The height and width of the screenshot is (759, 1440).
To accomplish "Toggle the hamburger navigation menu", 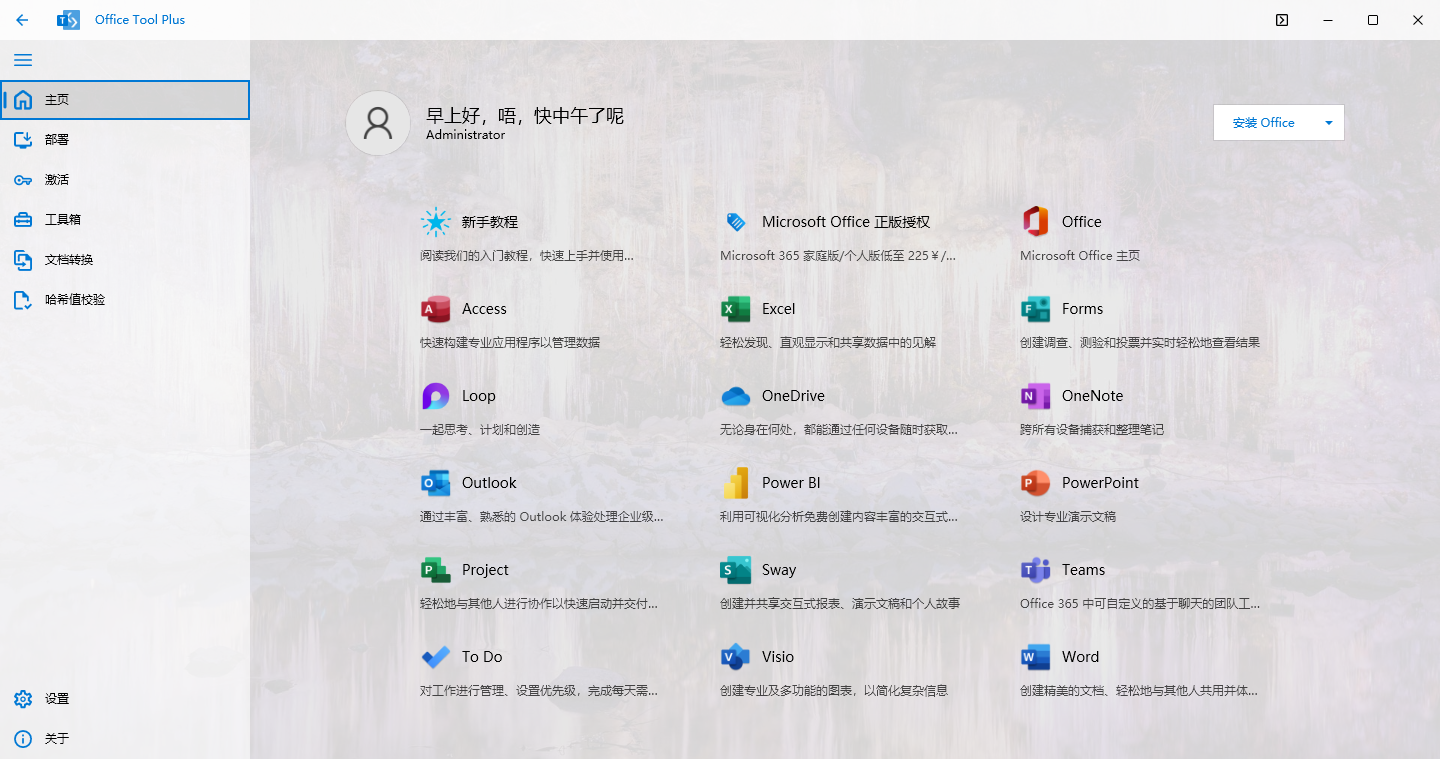I will click(x=23, y=60).
